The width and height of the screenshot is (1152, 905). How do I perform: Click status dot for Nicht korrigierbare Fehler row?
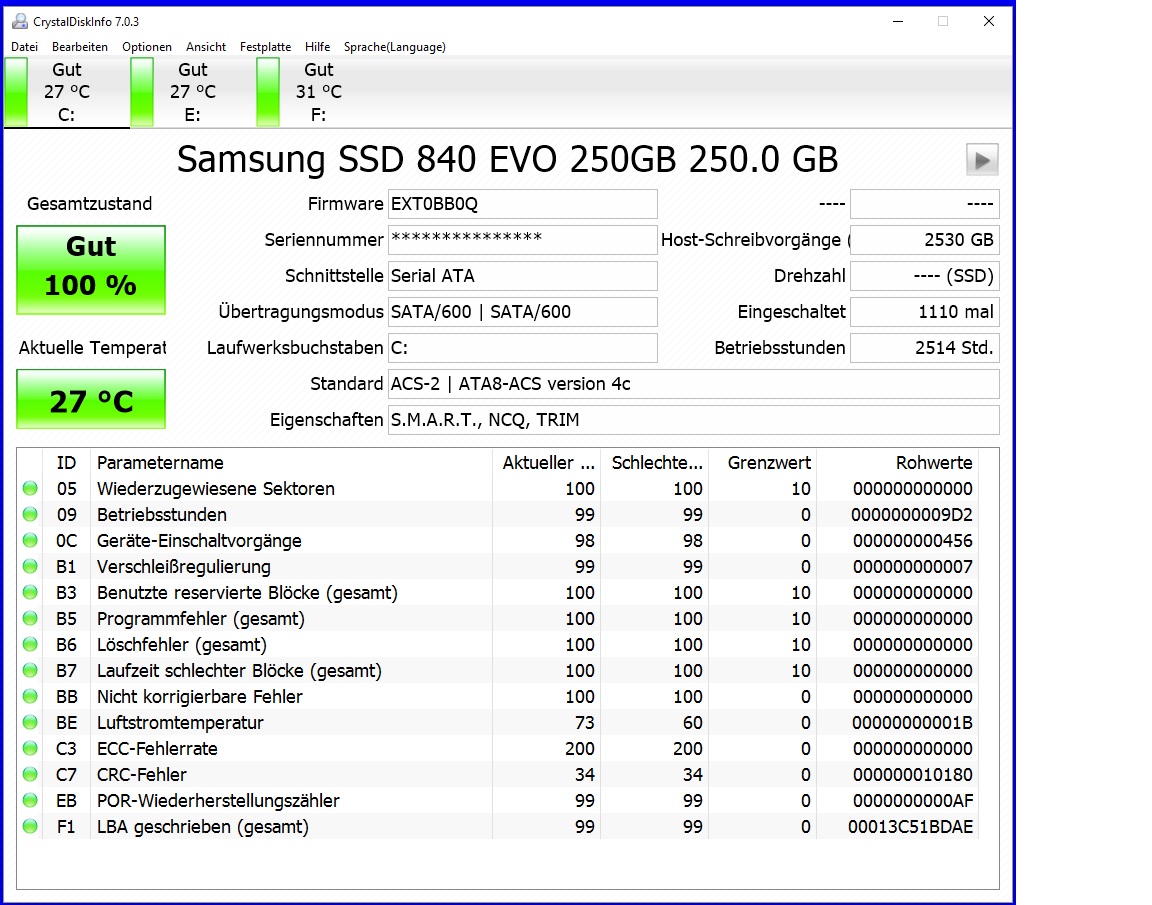pos(30,696)
